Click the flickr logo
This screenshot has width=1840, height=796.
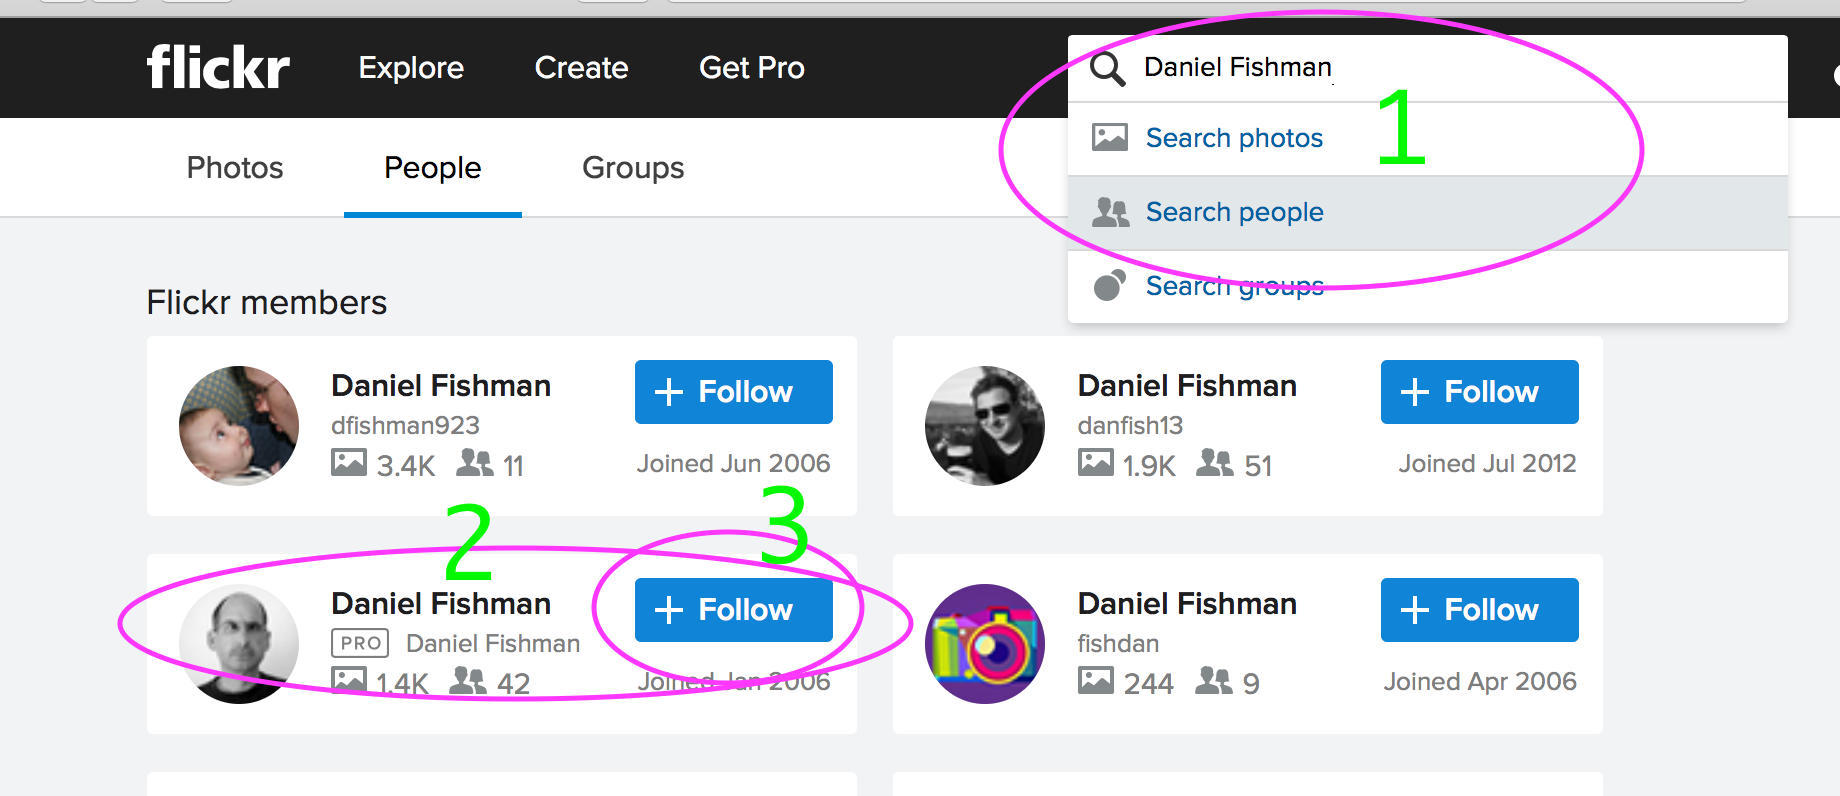[218, 67]
